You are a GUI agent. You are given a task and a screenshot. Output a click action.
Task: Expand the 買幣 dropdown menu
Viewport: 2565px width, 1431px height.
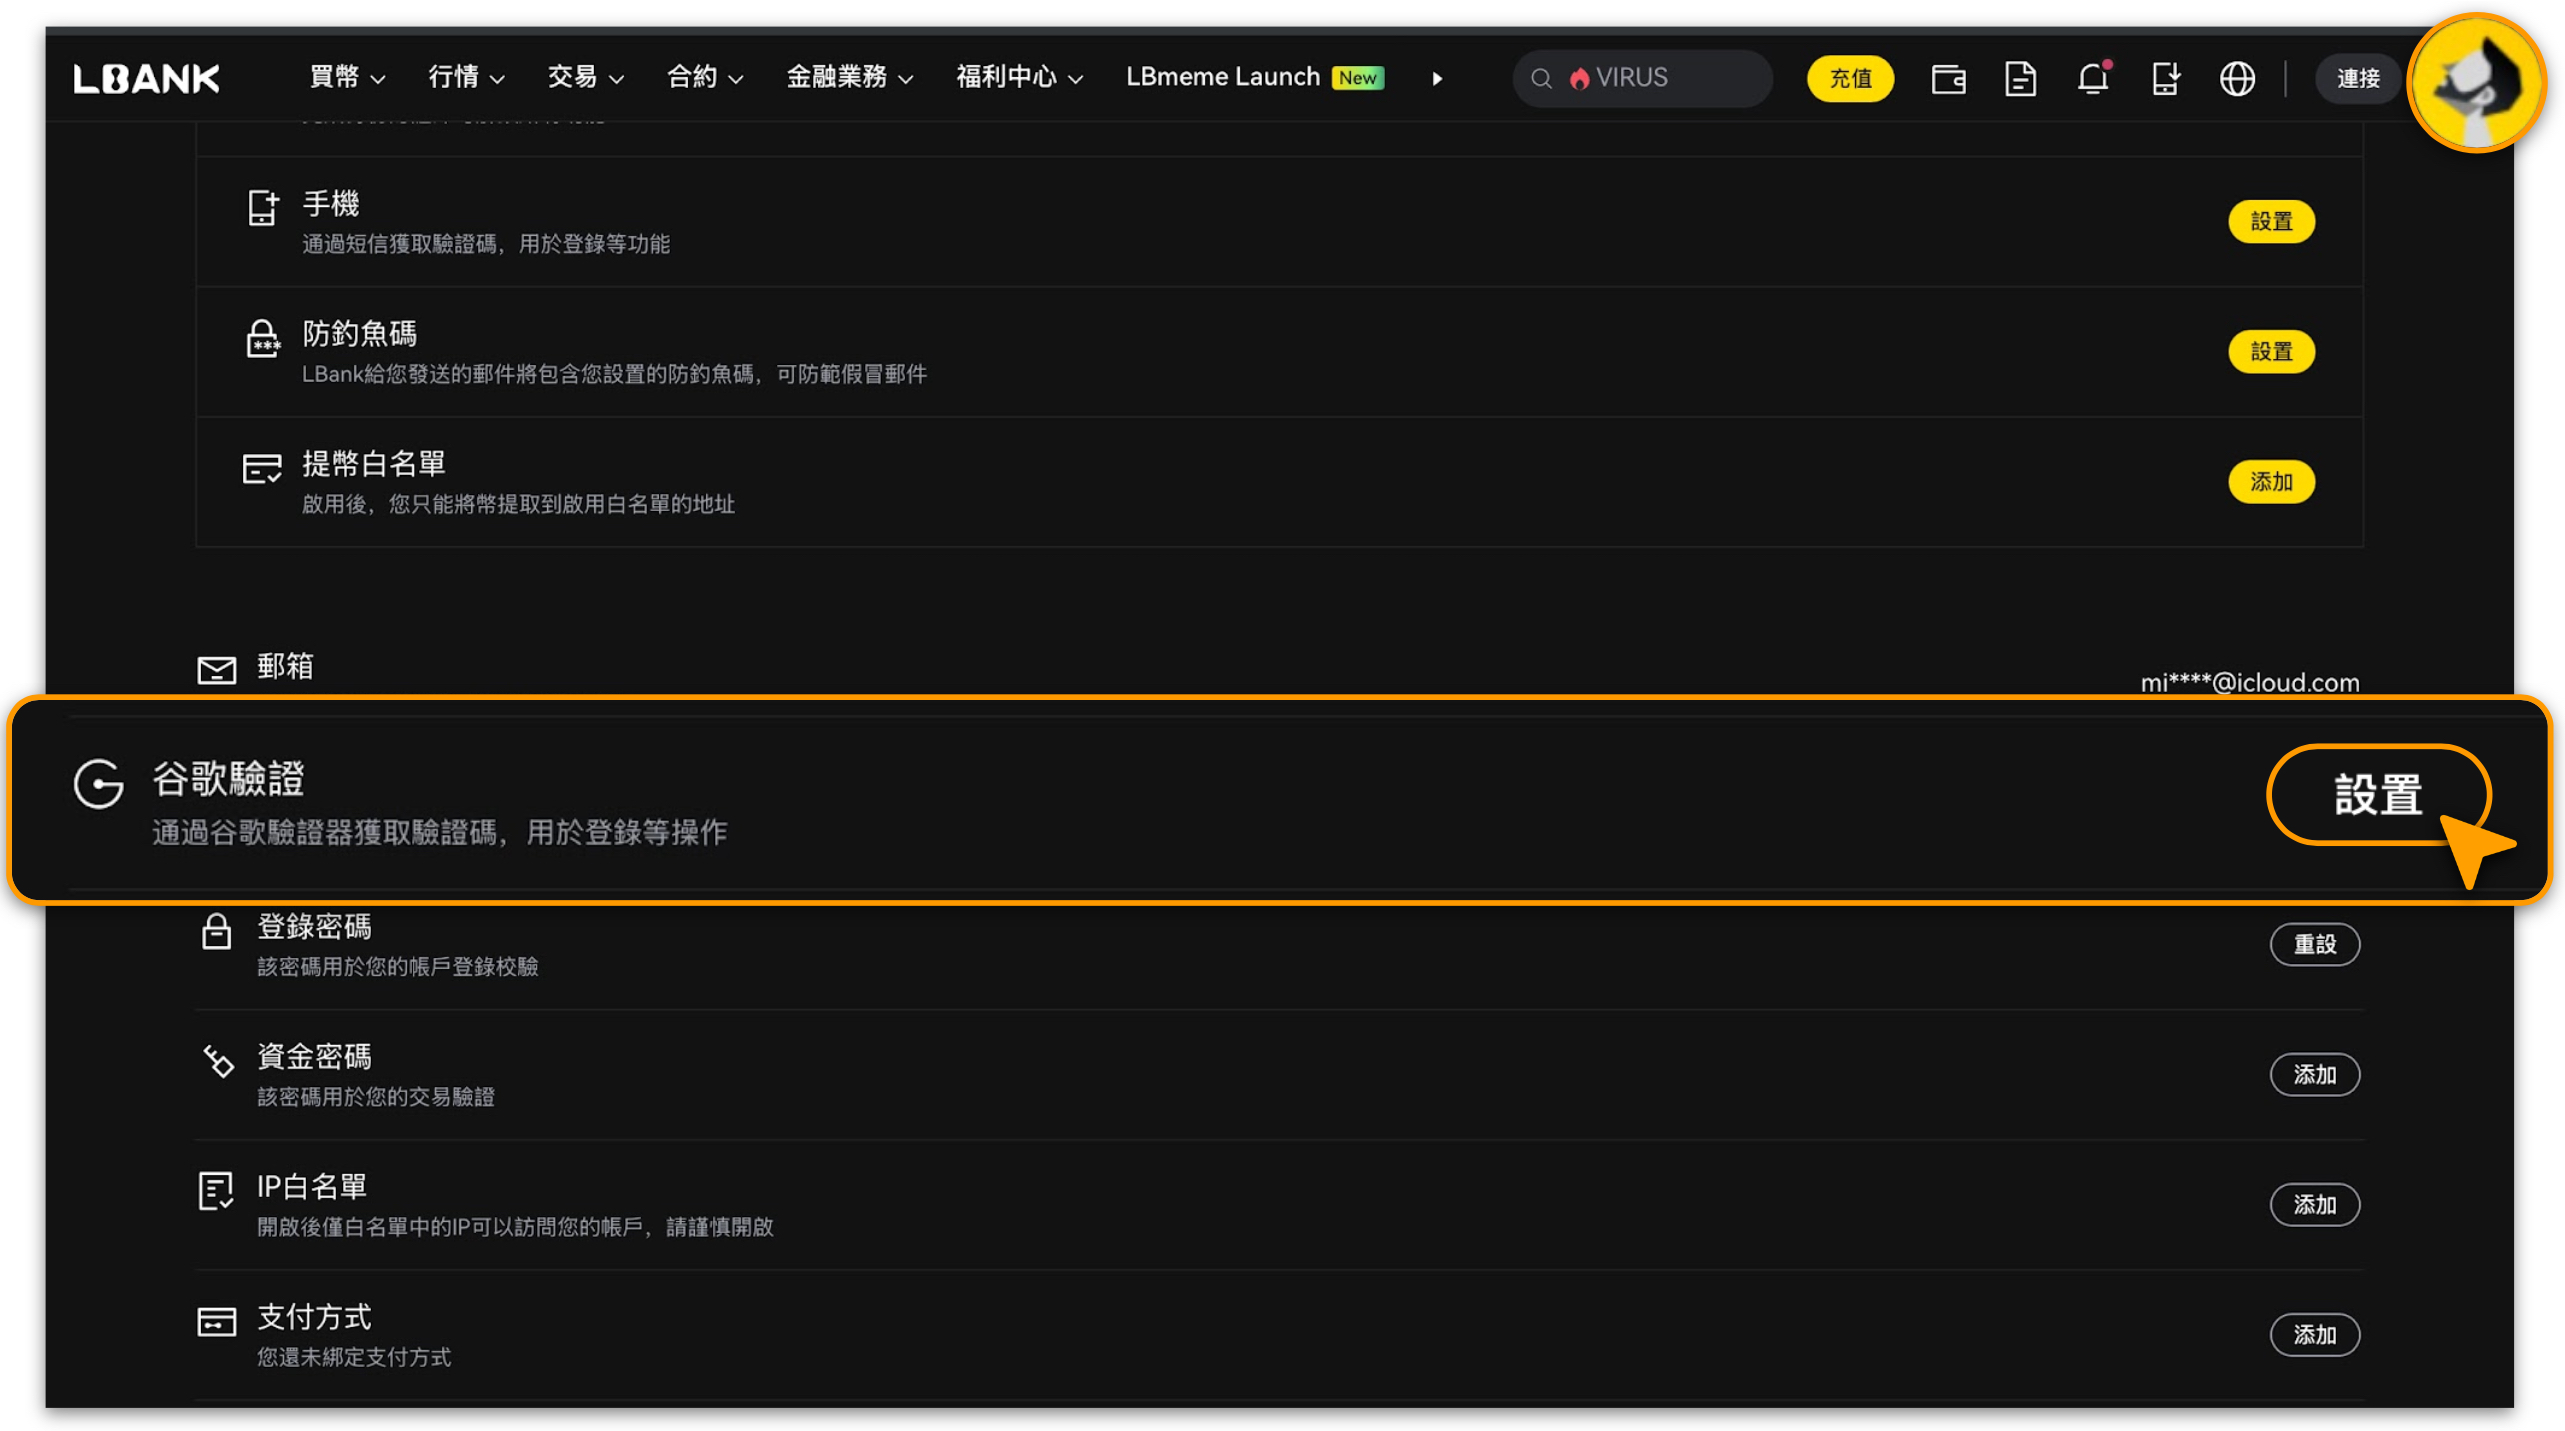pyautogui.click(x=346, y=77)
